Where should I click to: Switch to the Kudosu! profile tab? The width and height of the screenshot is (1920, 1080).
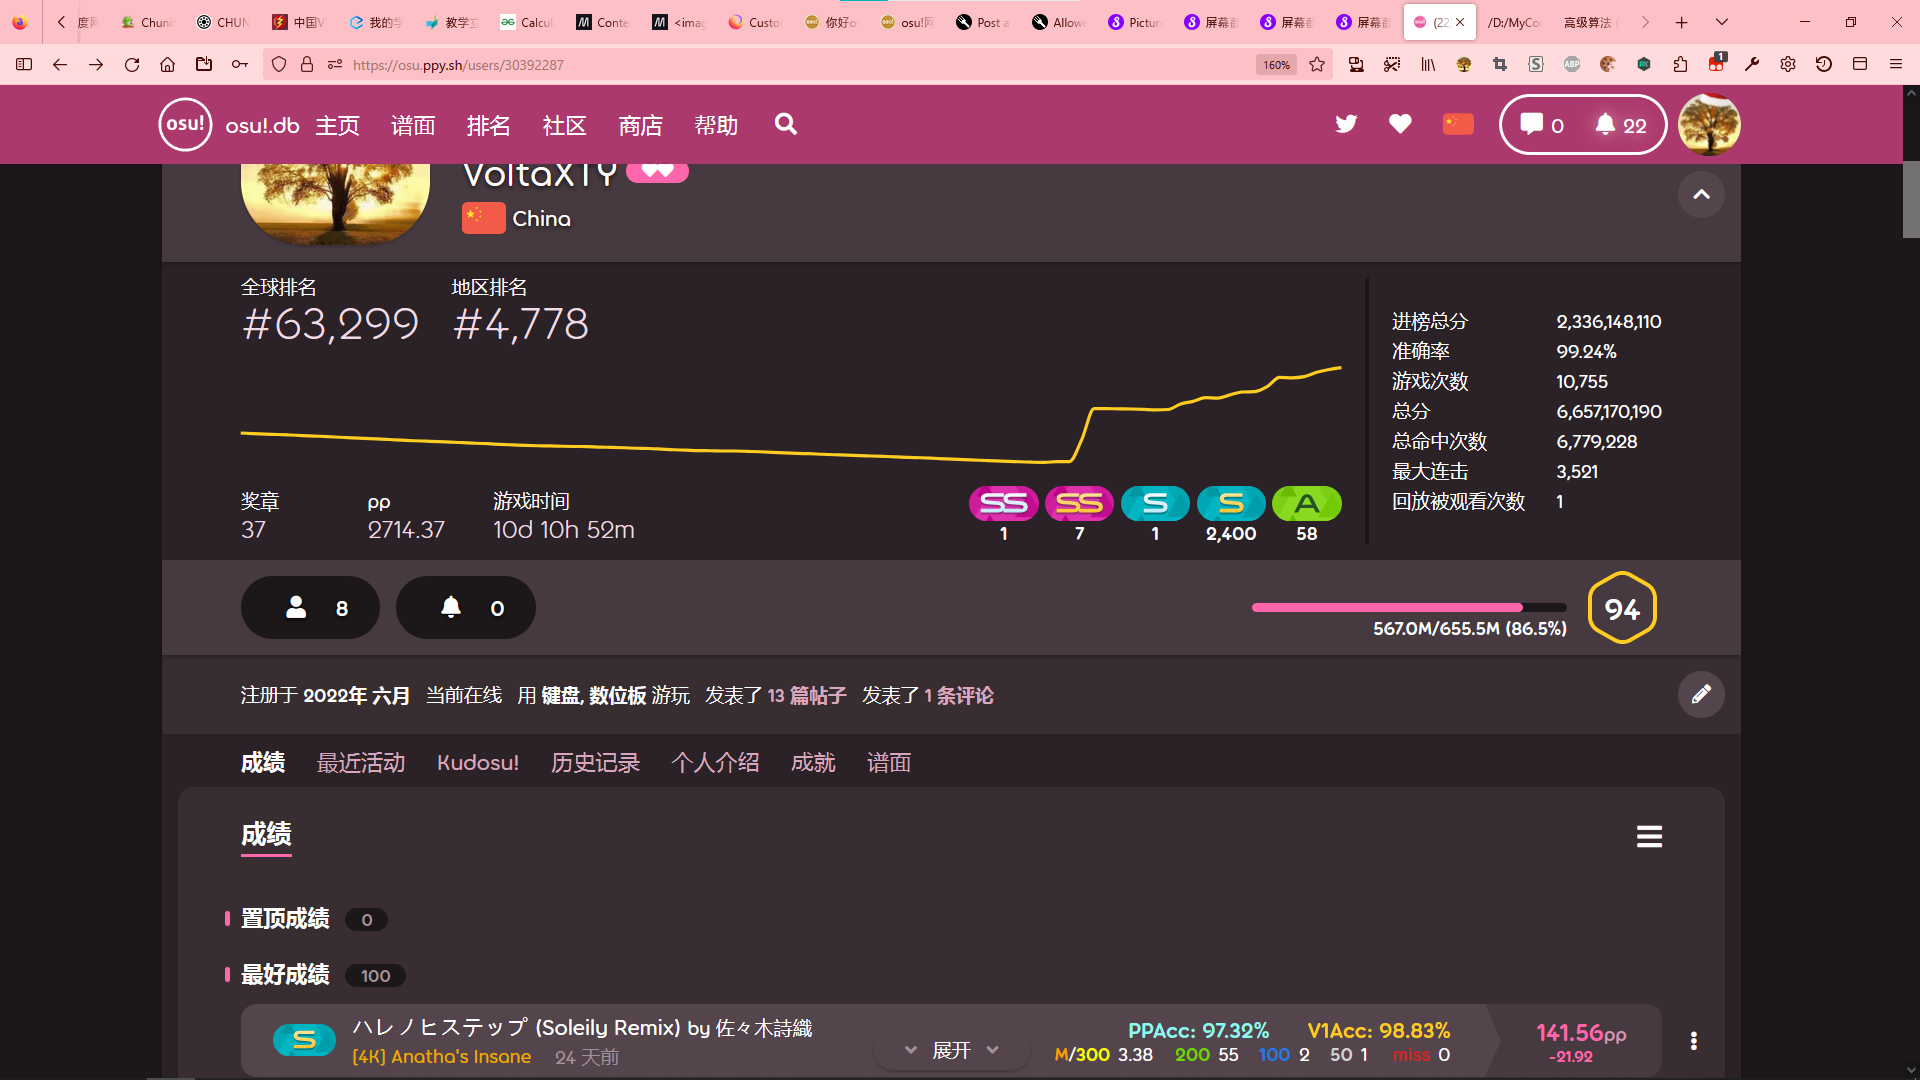click(478, 763)
